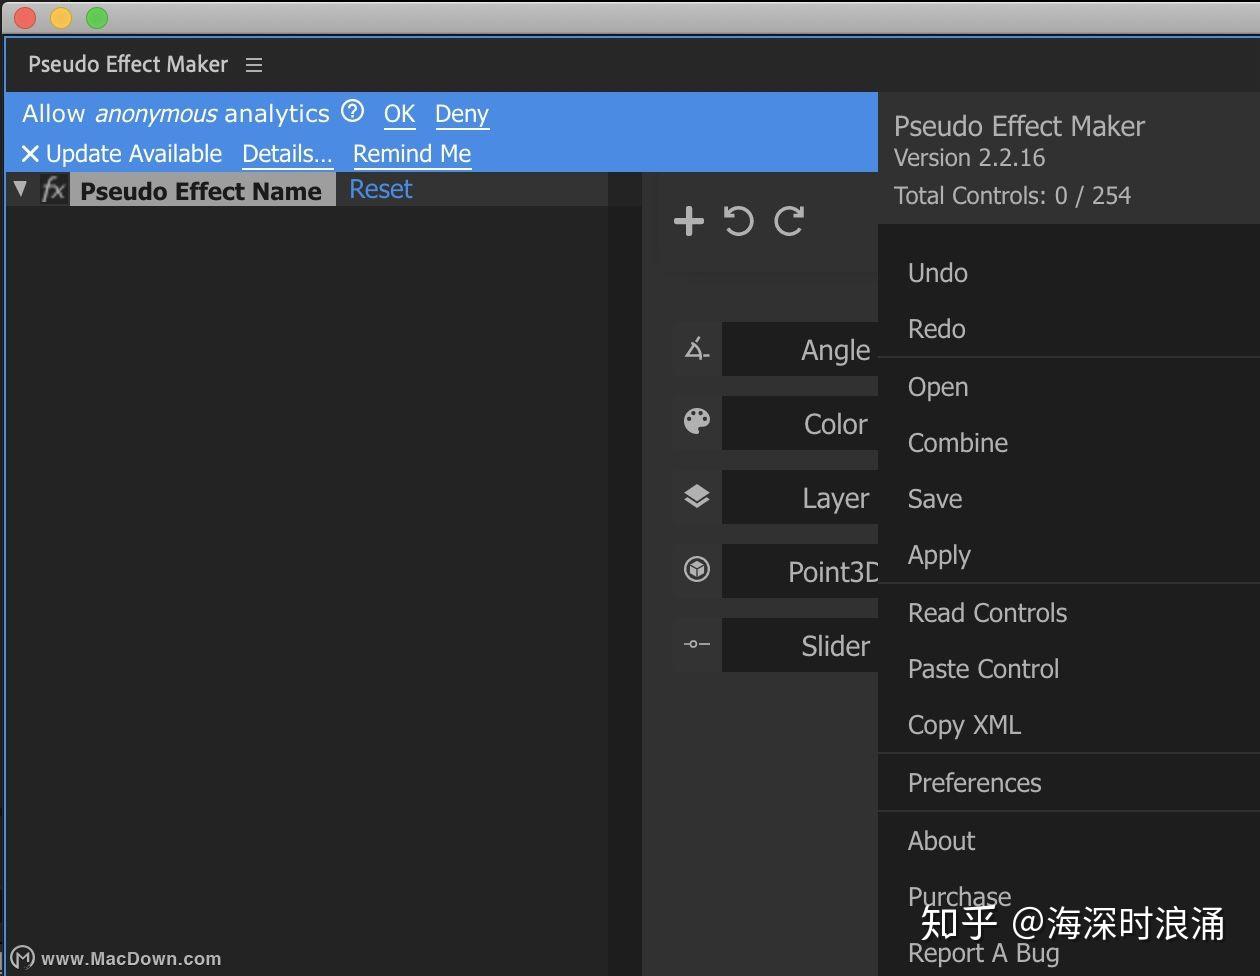This screenshot has width=1260, height=976.
Task: Dismiss the Update Available banner with the X
Action: click(30, 153)
